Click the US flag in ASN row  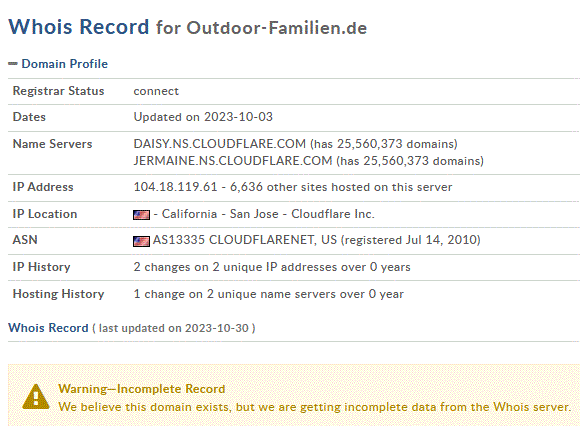(x=142, y=241)
